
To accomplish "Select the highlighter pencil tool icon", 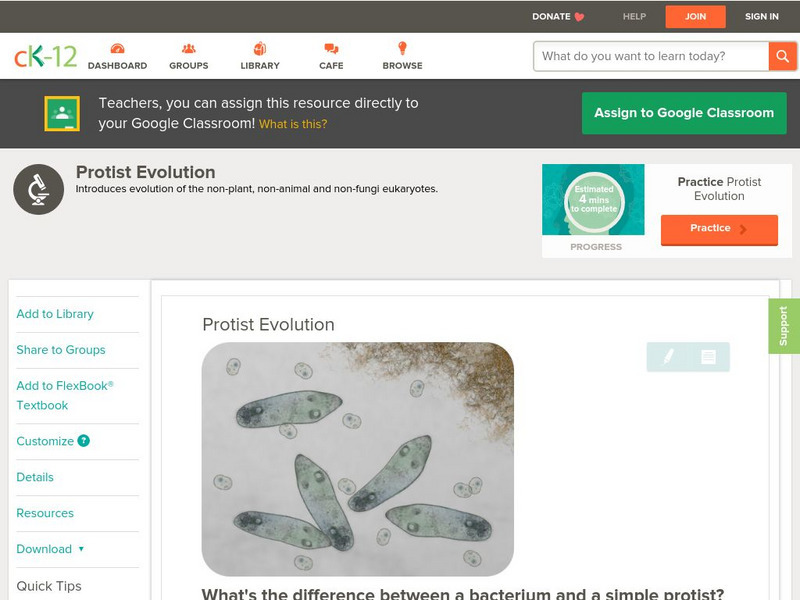I will (x=668, y=356).
